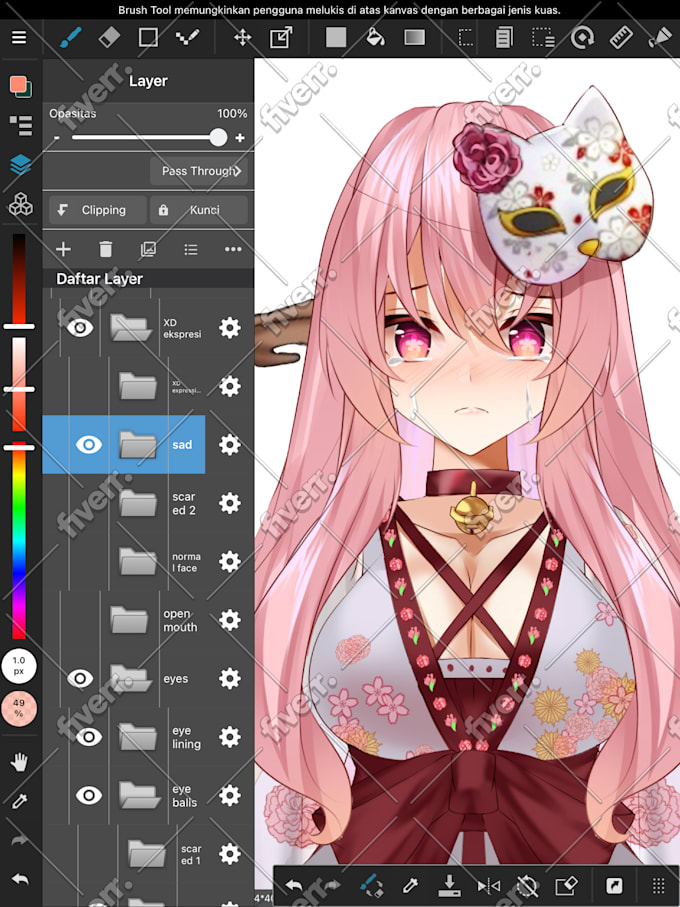
Task: Open the layer list view icon
Action: coord(191,249)
